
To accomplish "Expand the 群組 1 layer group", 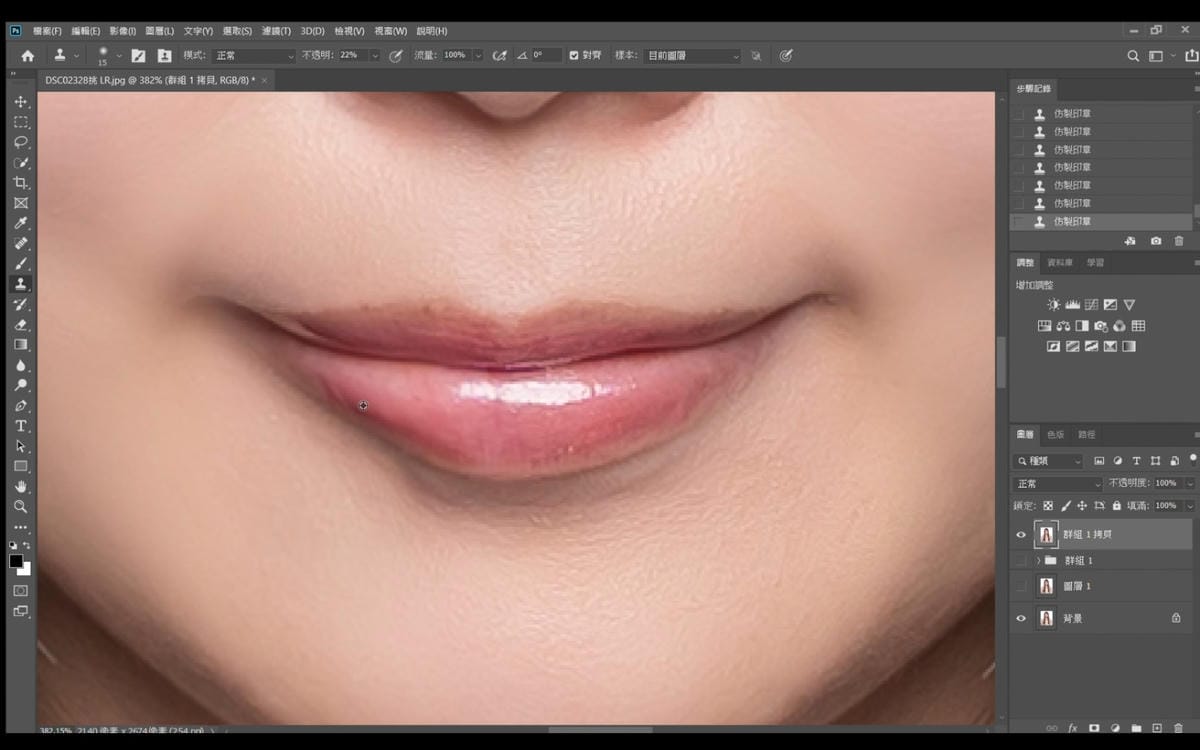I will 1037,561.
